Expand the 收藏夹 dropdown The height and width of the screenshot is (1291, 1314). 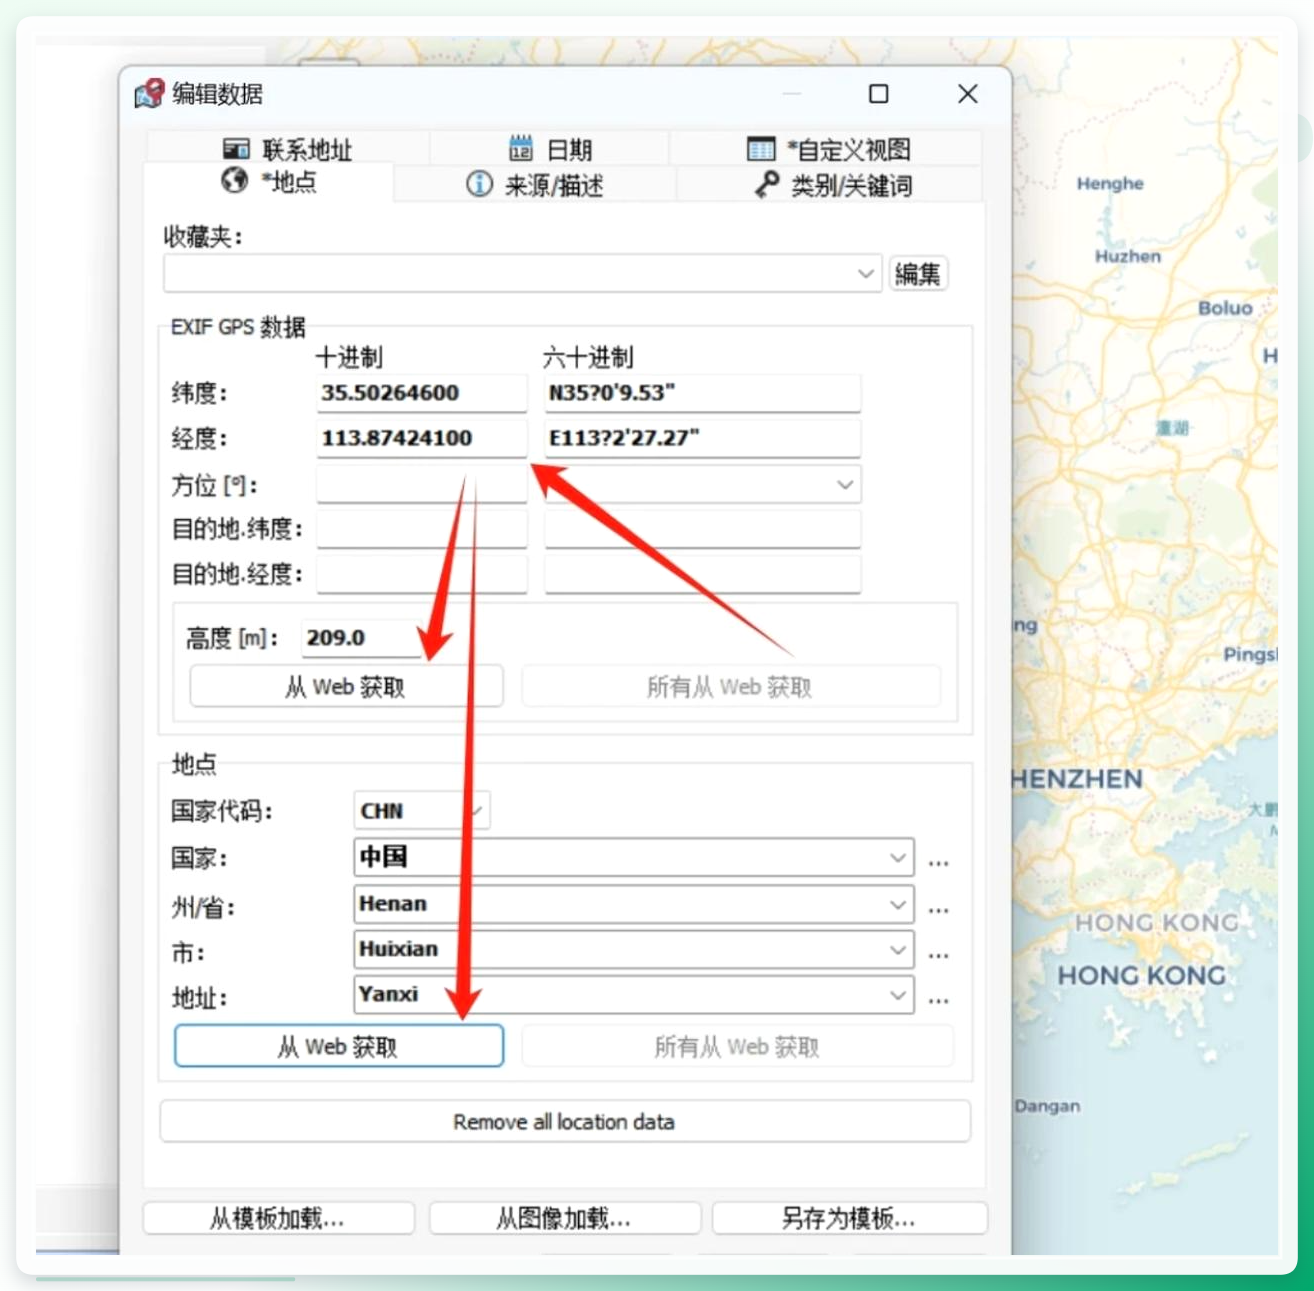pyautogui.click(x=865, y=274)
